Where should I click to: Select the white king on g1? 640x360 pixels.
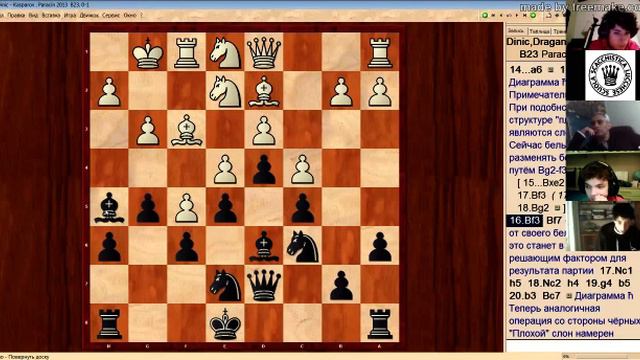click(x=147, y=53)
